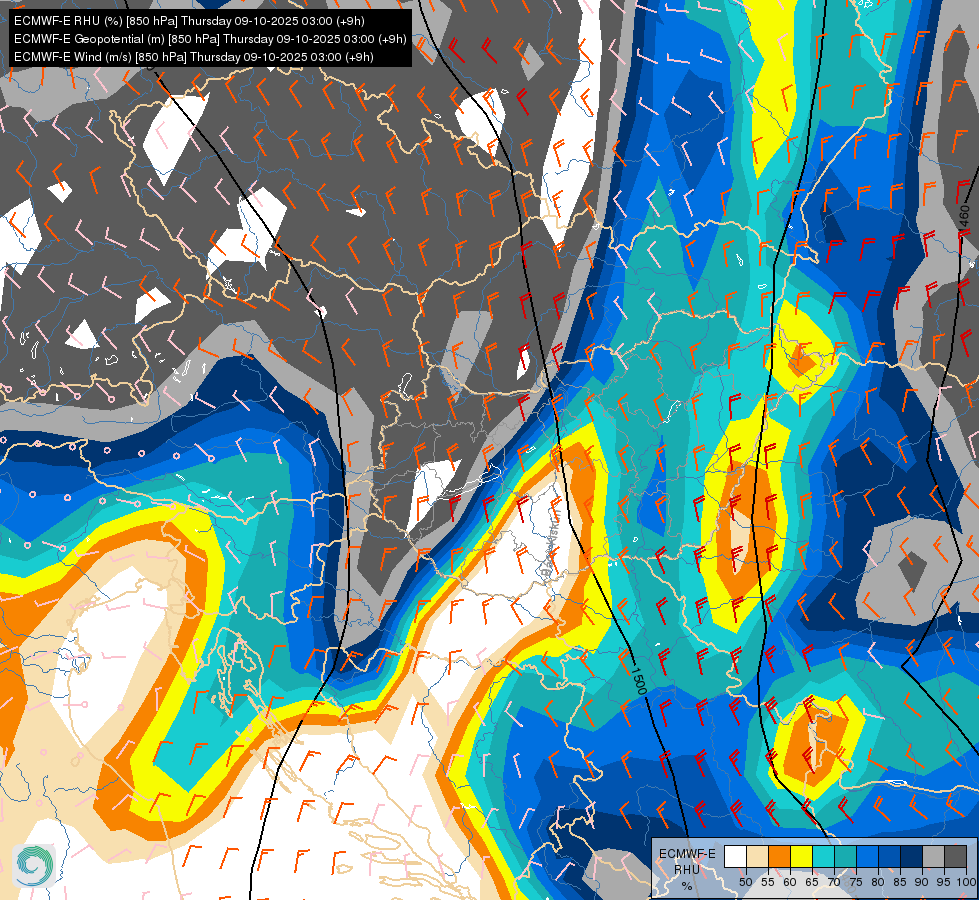The height and width of the screenshot is (900, 979).
Task: Click the white below-50% legend swatch
Action: point(735,856)
